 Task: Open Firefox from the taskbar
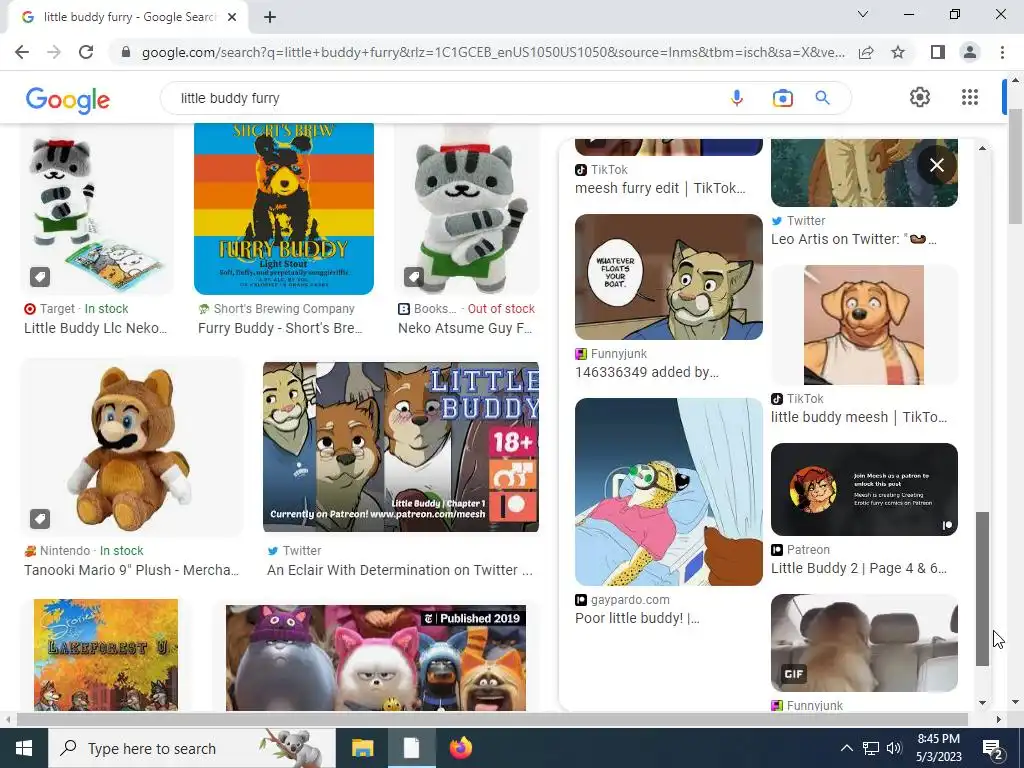click(x=461, y=748)
